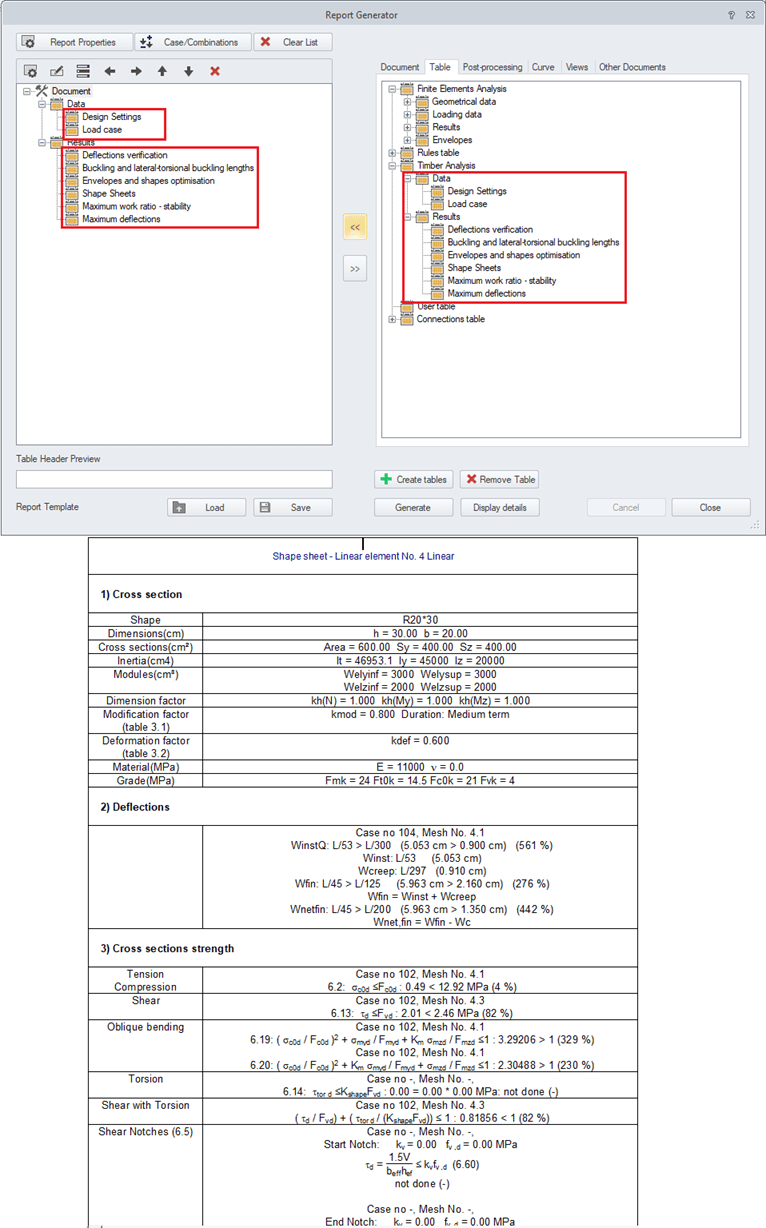
Task: Click Remove Table button
Action: 499,479
